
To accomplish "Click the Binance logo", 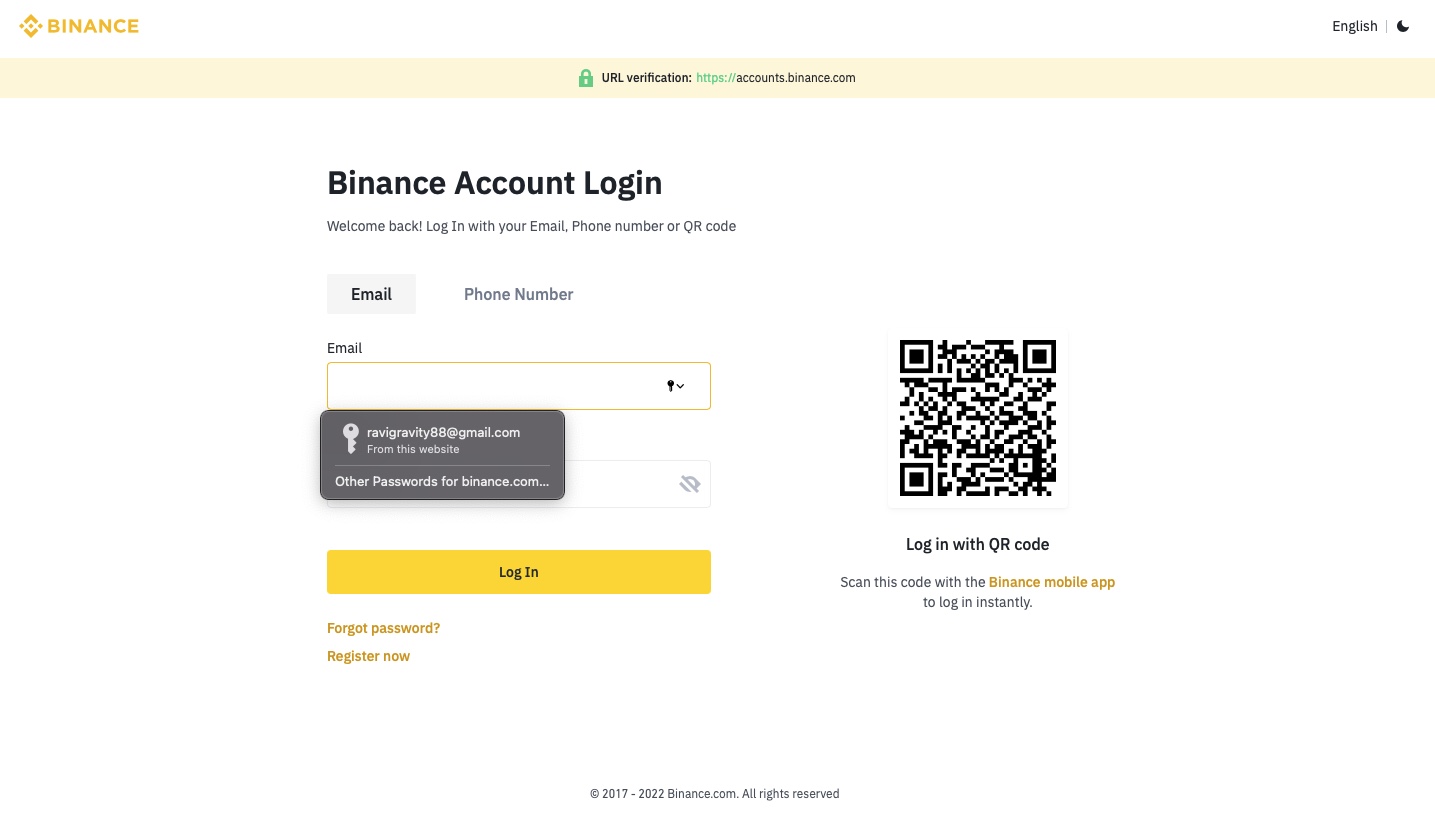I will 79,26.
